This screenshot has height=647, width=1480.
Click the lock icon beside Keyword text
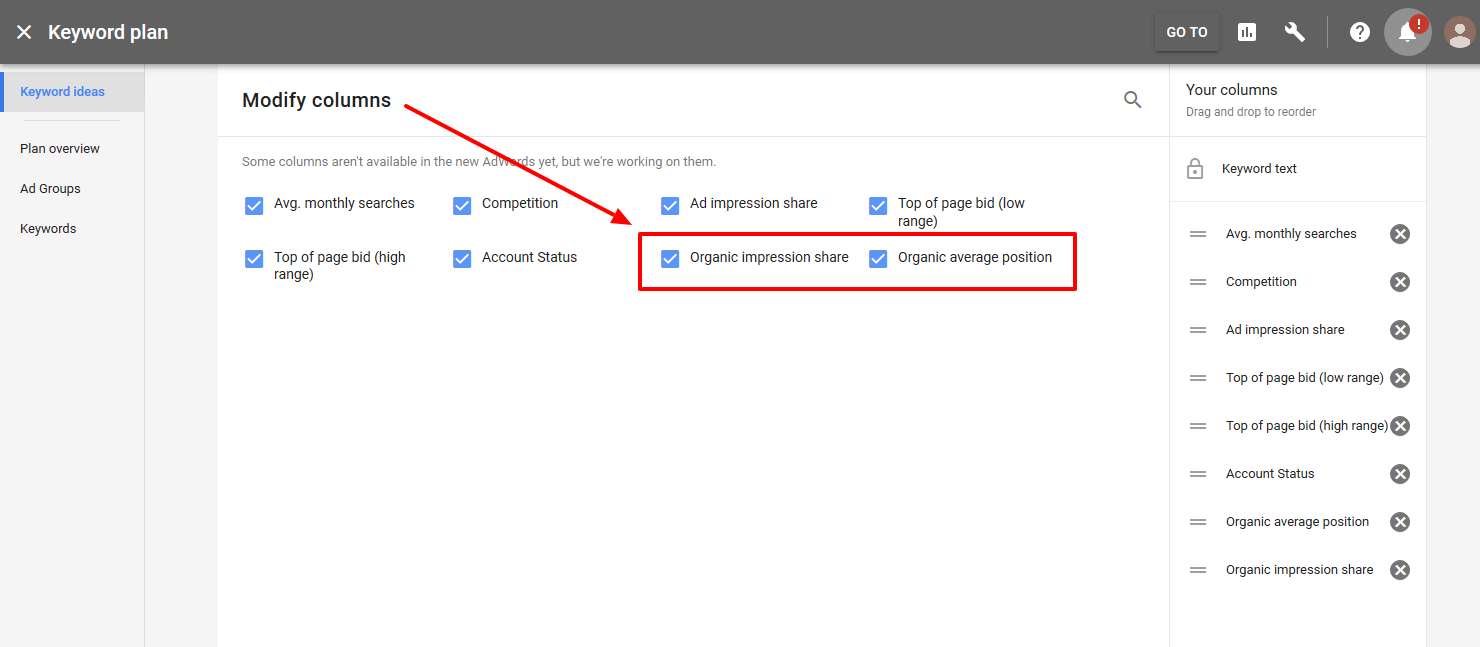click(1194, 168)
